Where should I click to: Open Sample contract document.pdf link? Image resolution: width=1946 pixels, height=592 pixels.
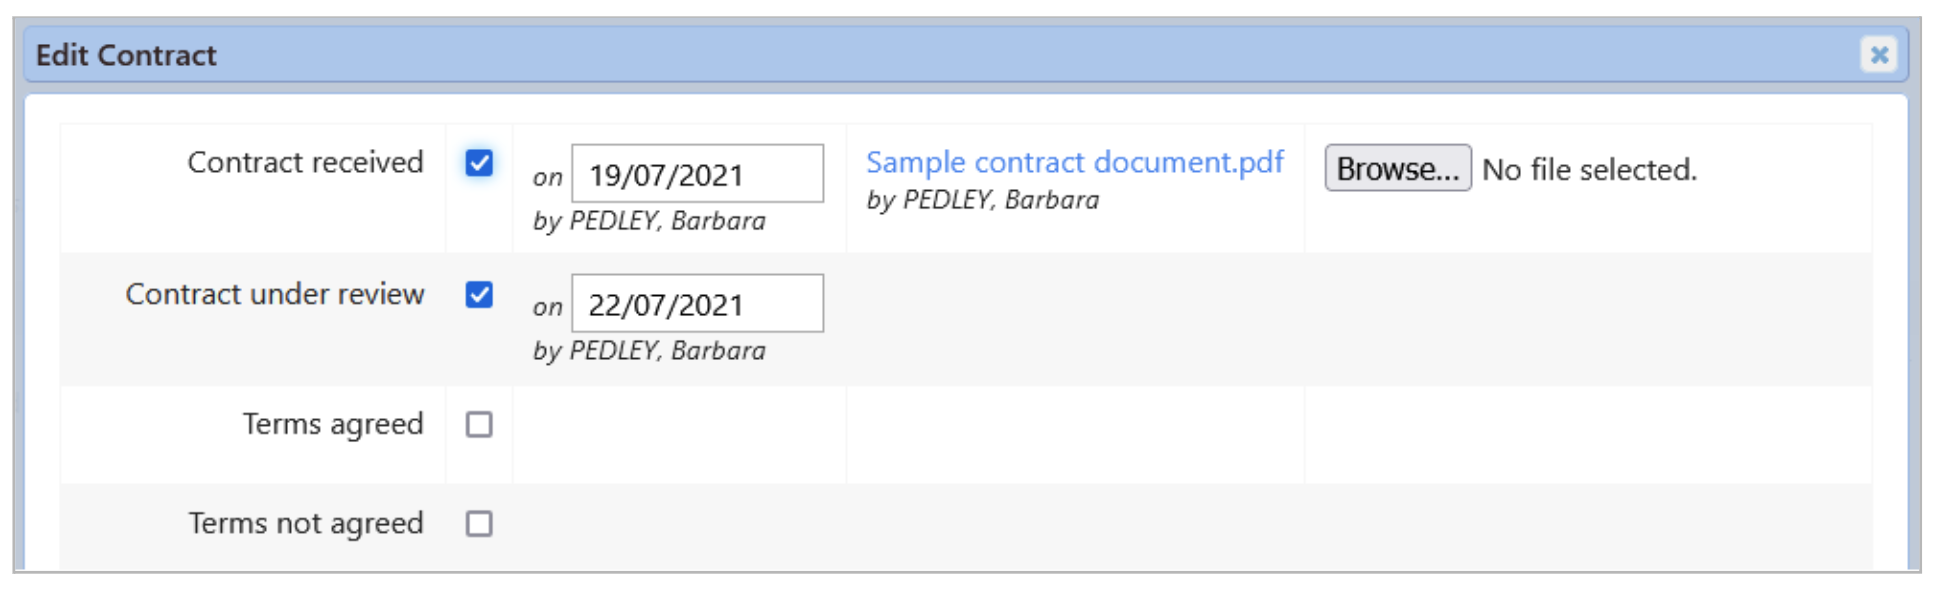(1074, 162)
